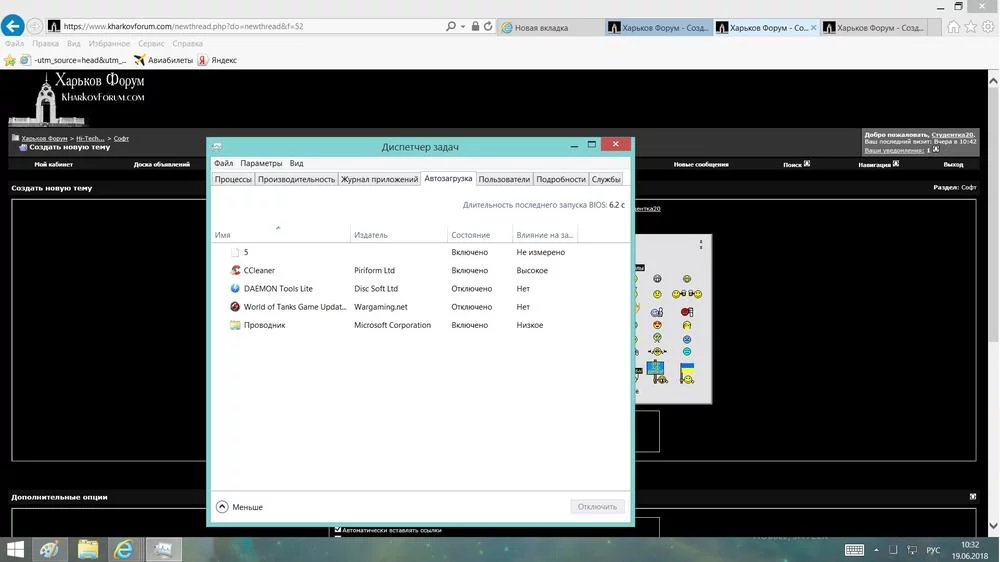The image size is (1000, 562).
Task: Click the Выход logout link
Action: point(953,165)
